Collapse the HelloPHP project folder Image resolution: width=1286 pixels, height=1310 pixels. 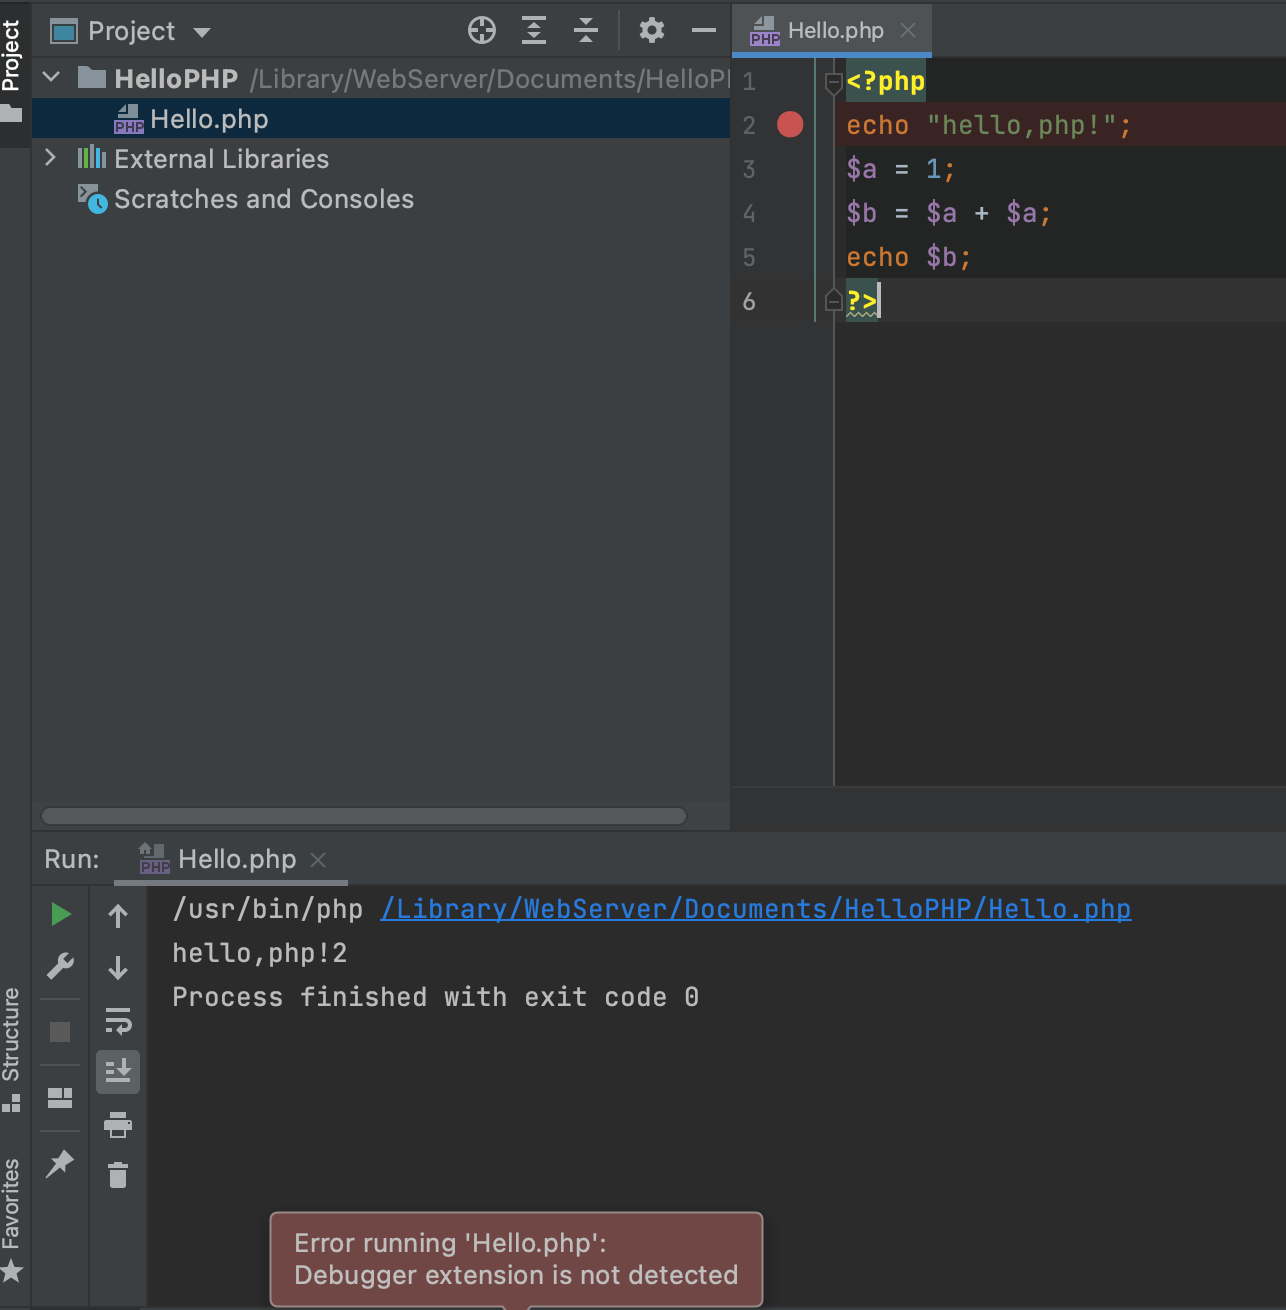click(x=52, y=77)
